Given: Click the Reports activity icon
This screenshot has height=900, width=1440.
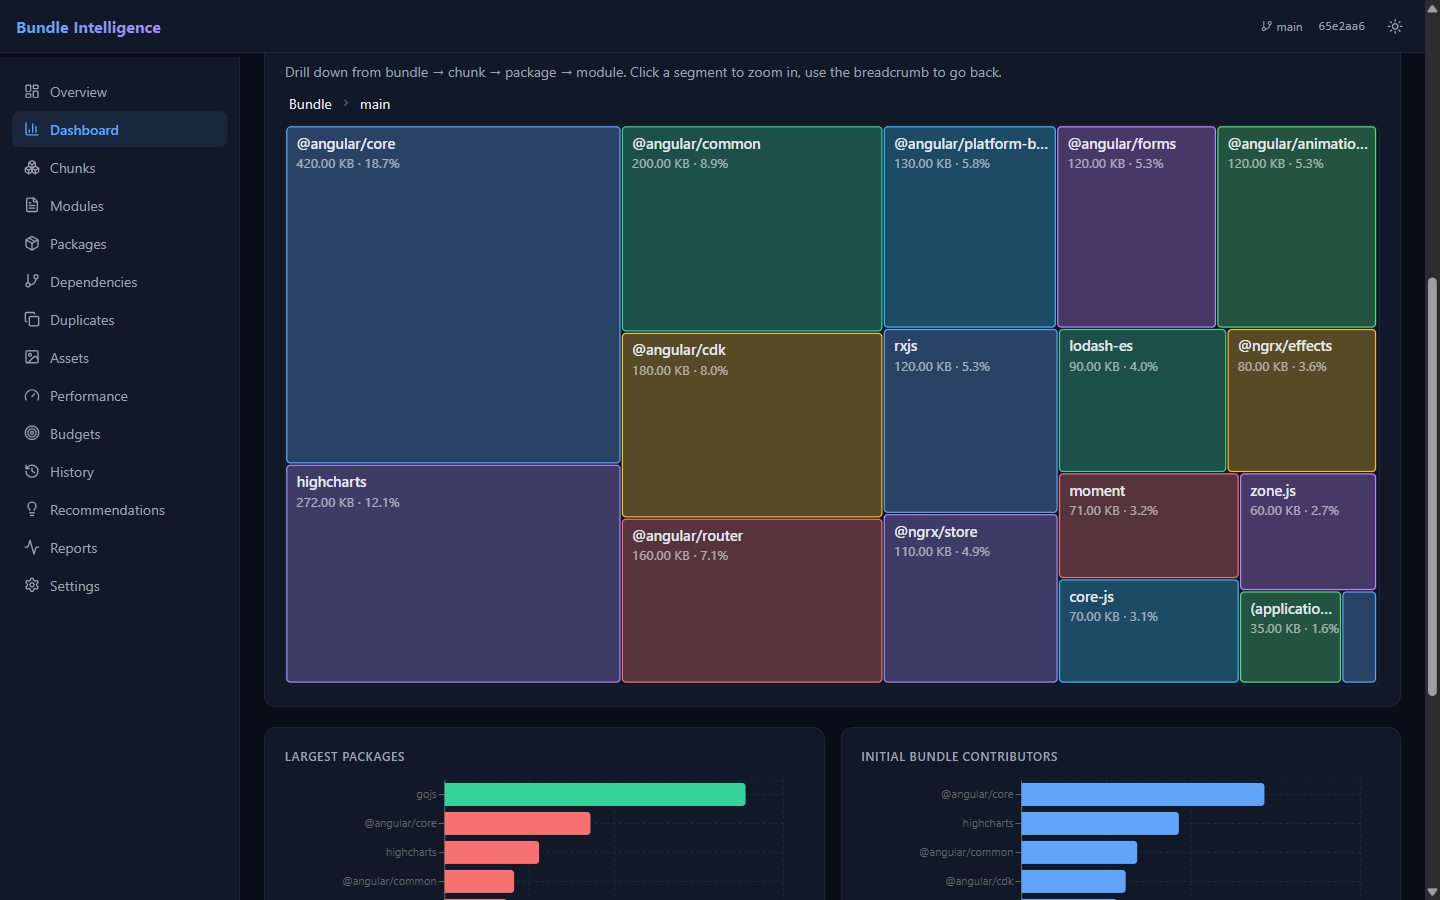Looking at the screenshot, I should 32,547.
